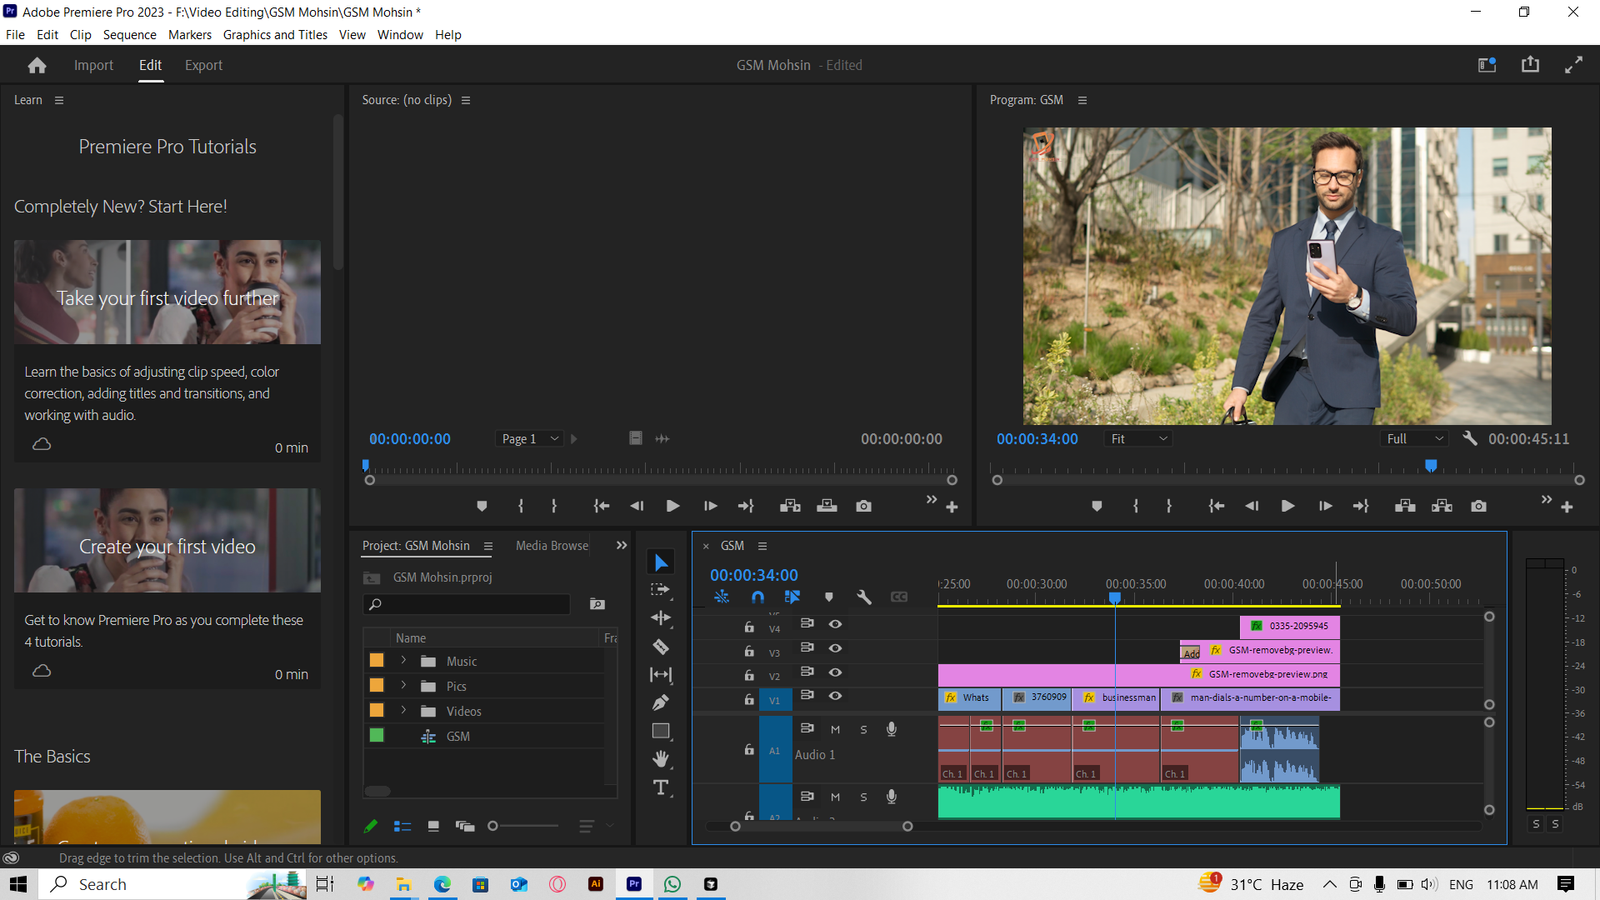Select the Rectangle tool
Image resolution: width=1600 pixels, height=900 pixels.
pyautogui.click(x=661, y=731)
